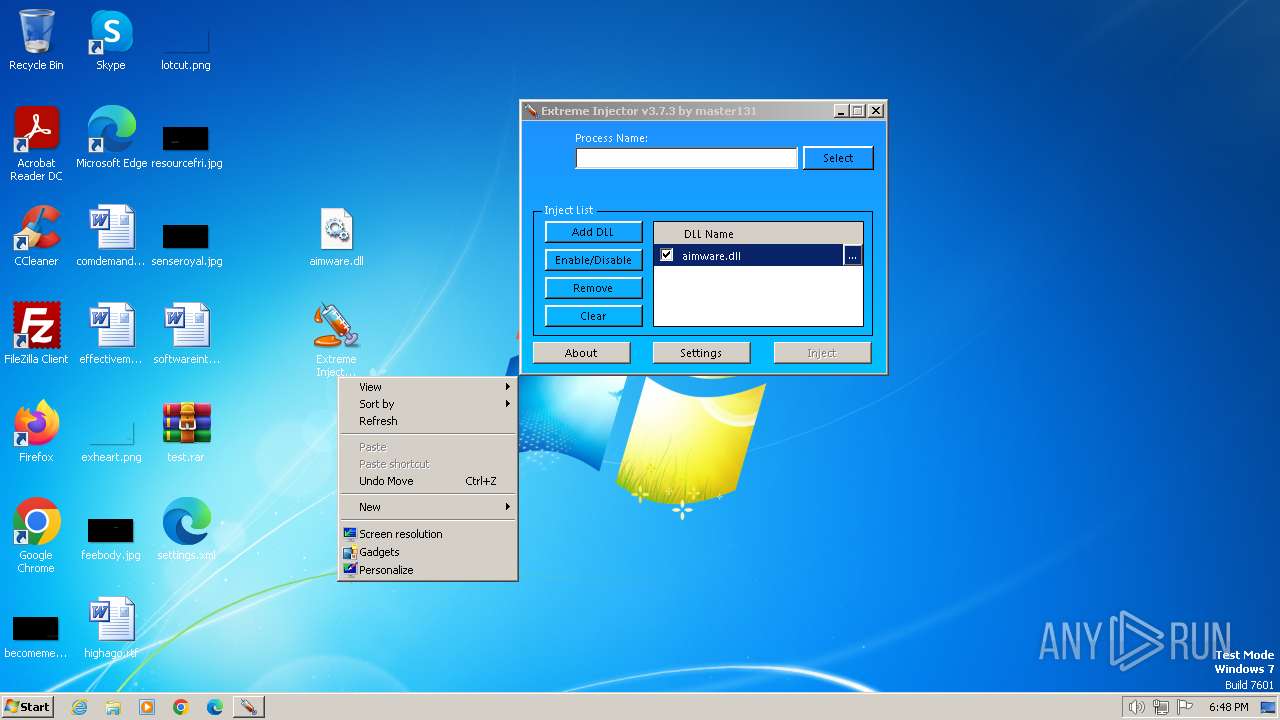1280x720 pixels.
Task: Click the Remove button
Action: coord(593,288)
